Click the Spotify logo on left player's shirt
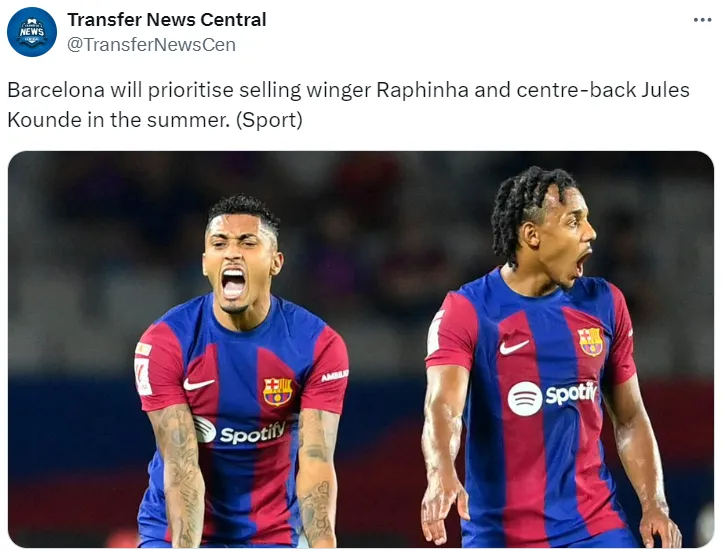This screenshot has height=551, width=722. [x=239, y=431]
